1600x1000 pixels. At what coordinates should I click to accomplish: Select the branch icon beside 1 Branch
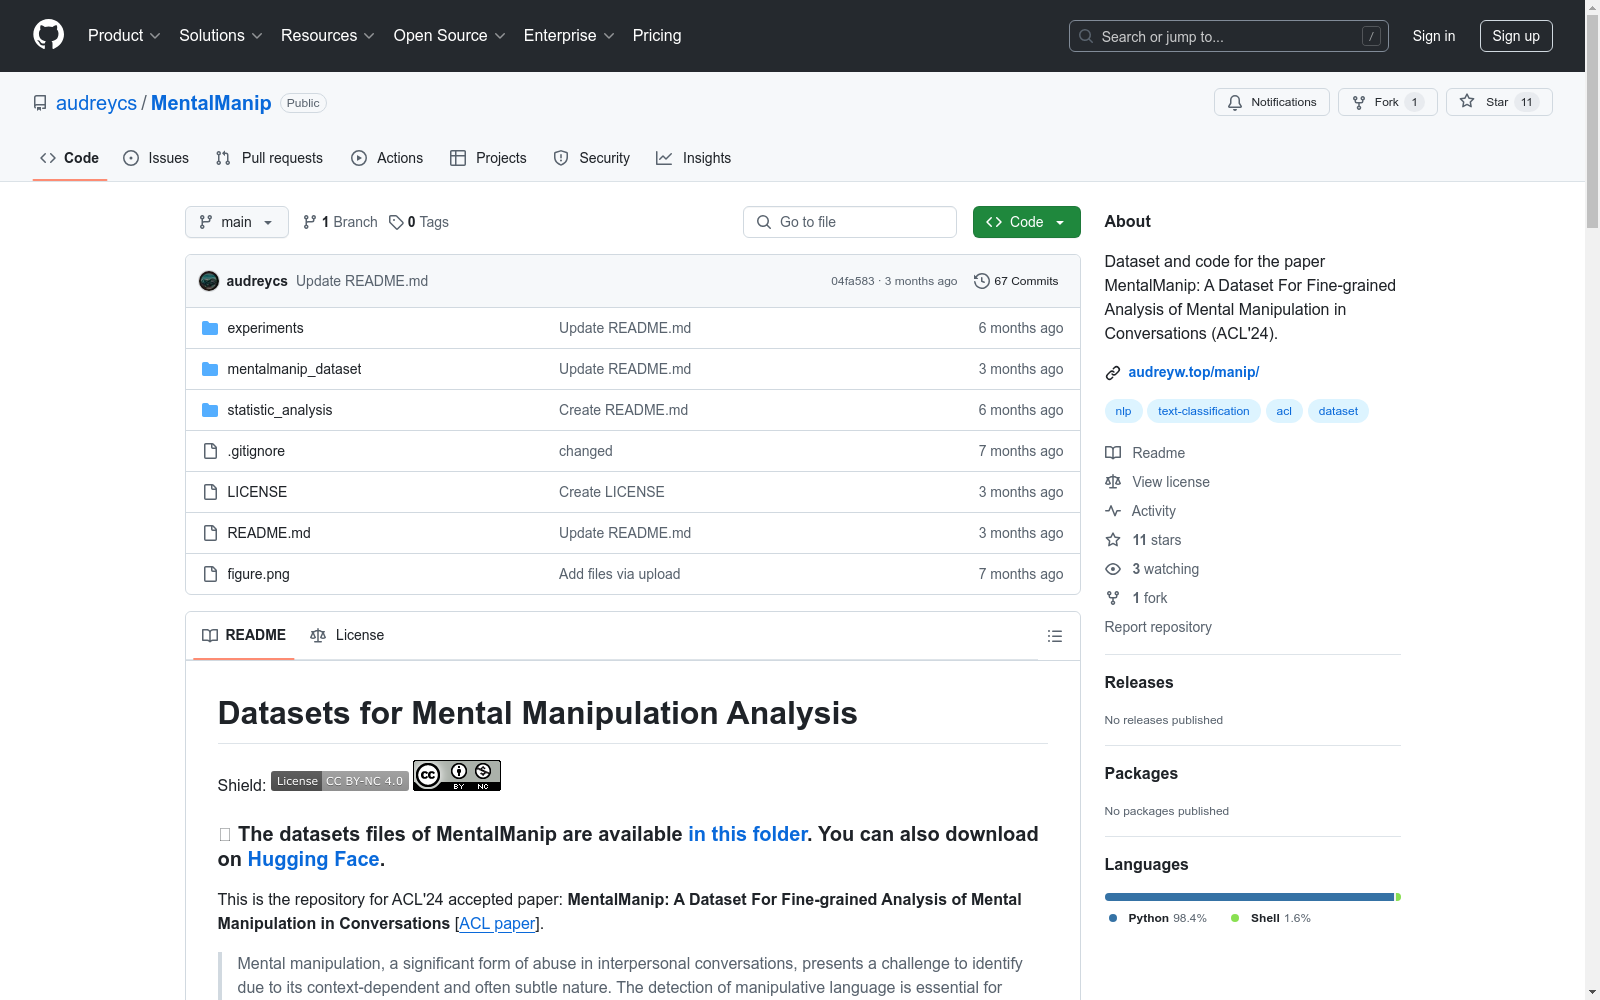[310, 222]
